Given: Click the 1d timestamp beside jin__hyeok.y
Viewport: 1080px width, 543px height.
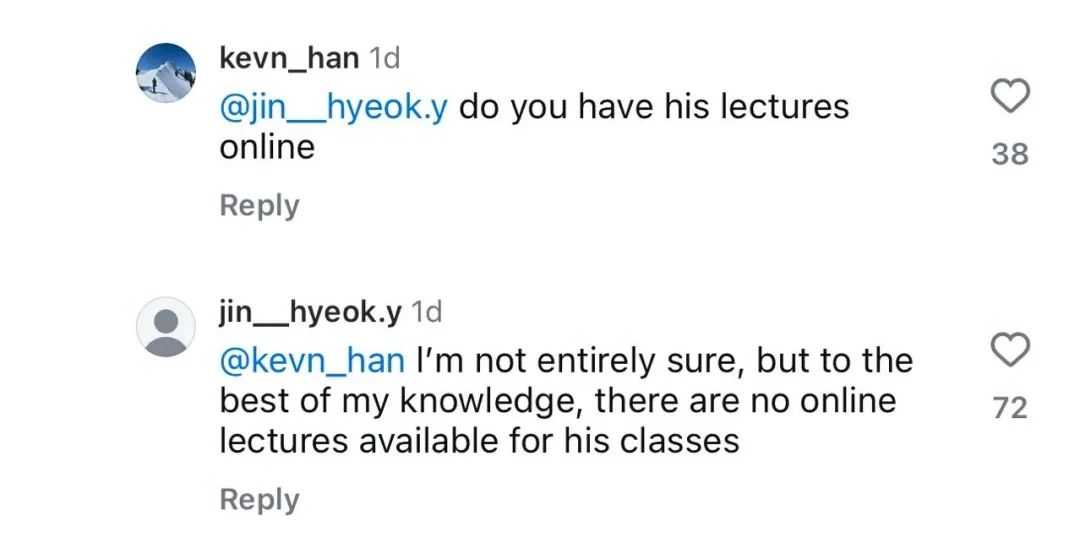Looking at the screenshot, I should pos(426,312).
